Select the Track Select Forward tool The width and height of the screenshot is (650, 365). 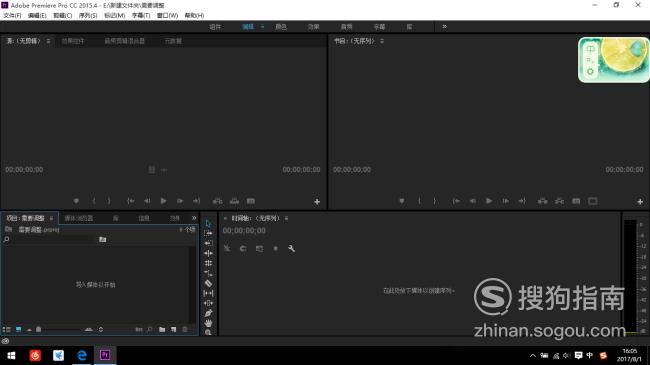[x=208, y=233]
